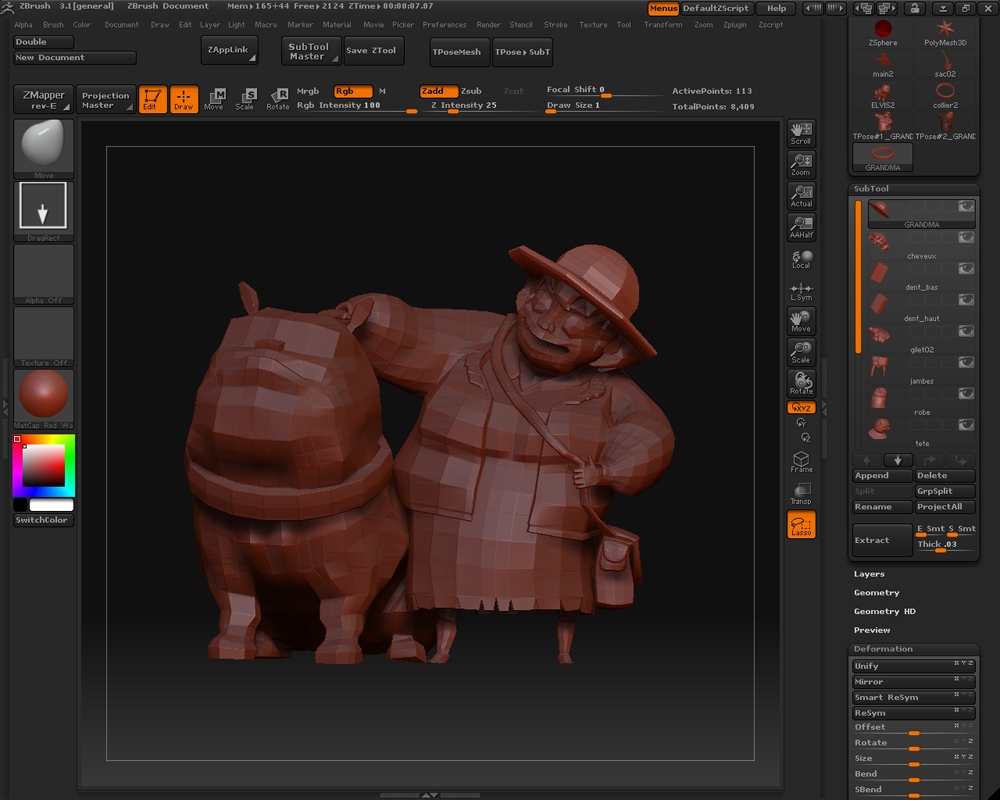Activate the Draw mode icon
The image size is (1000, 800).
184,99
